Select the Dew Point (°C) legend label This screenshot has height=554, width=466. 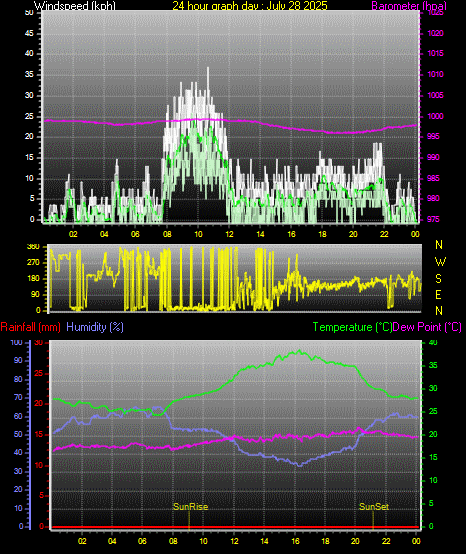pyautogui.click(x=427, y=327)
